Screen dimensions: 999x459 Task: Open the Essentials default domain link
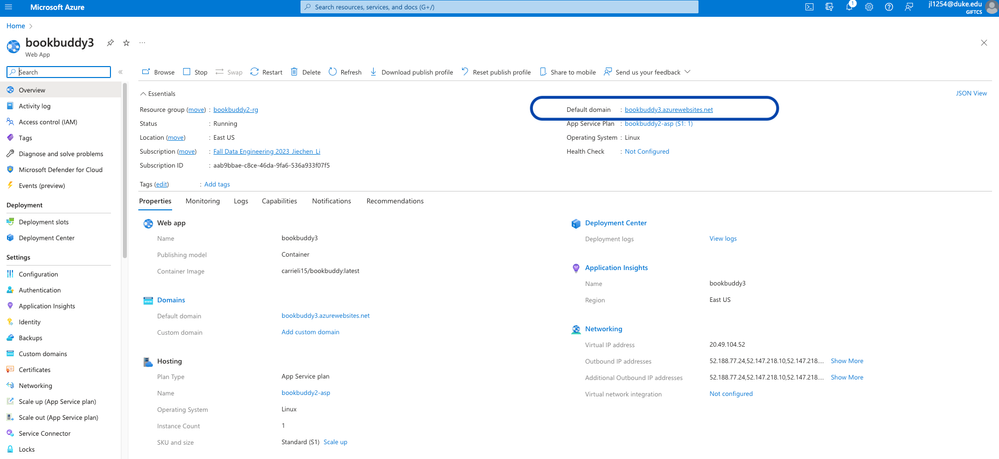(669, 110)
